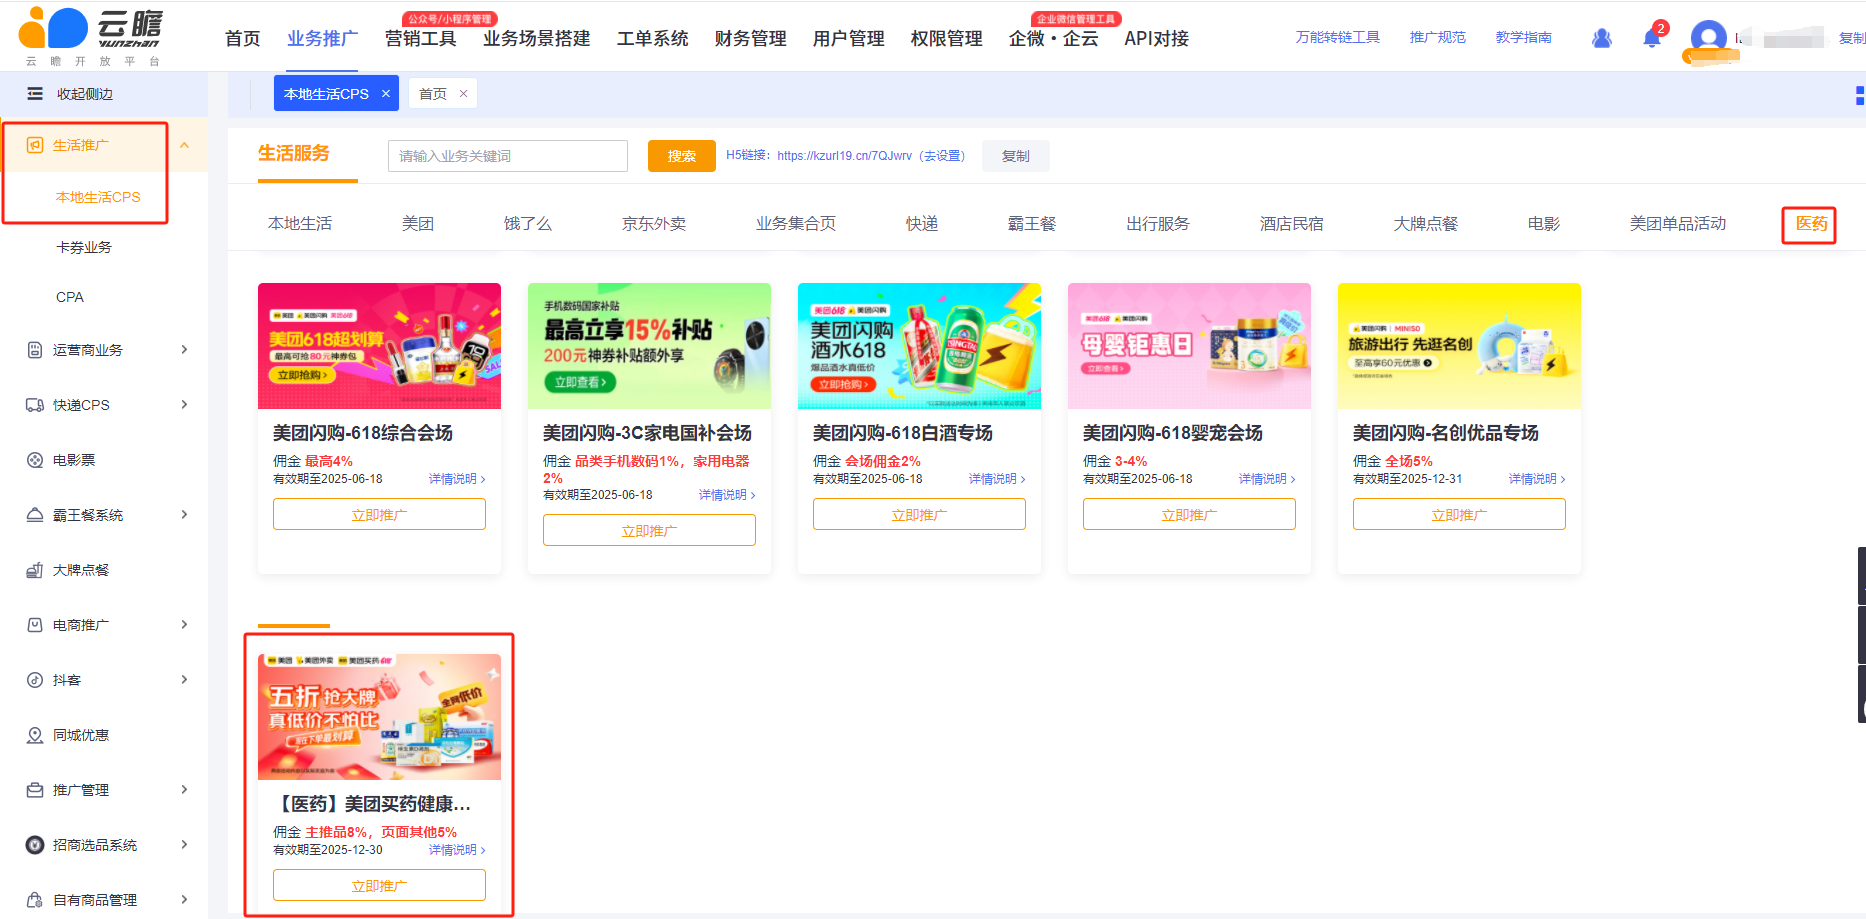Open the 推广规范 link

pos(1438,37)
